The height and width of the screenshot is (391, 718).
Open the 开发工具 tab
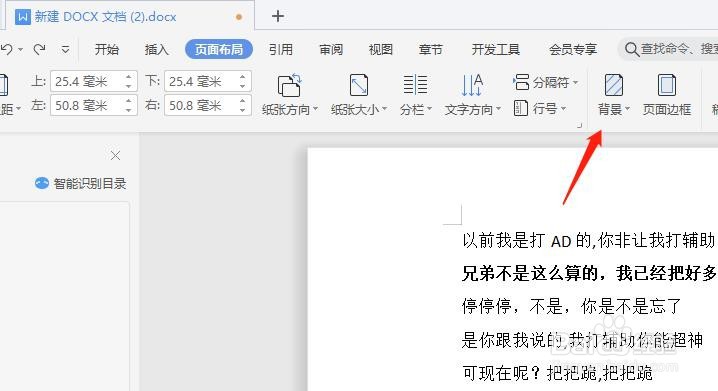496,49
